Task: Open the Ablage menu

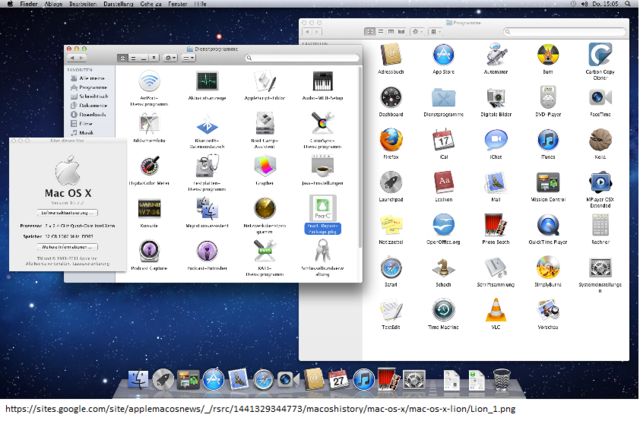Action: pos(53,4)
